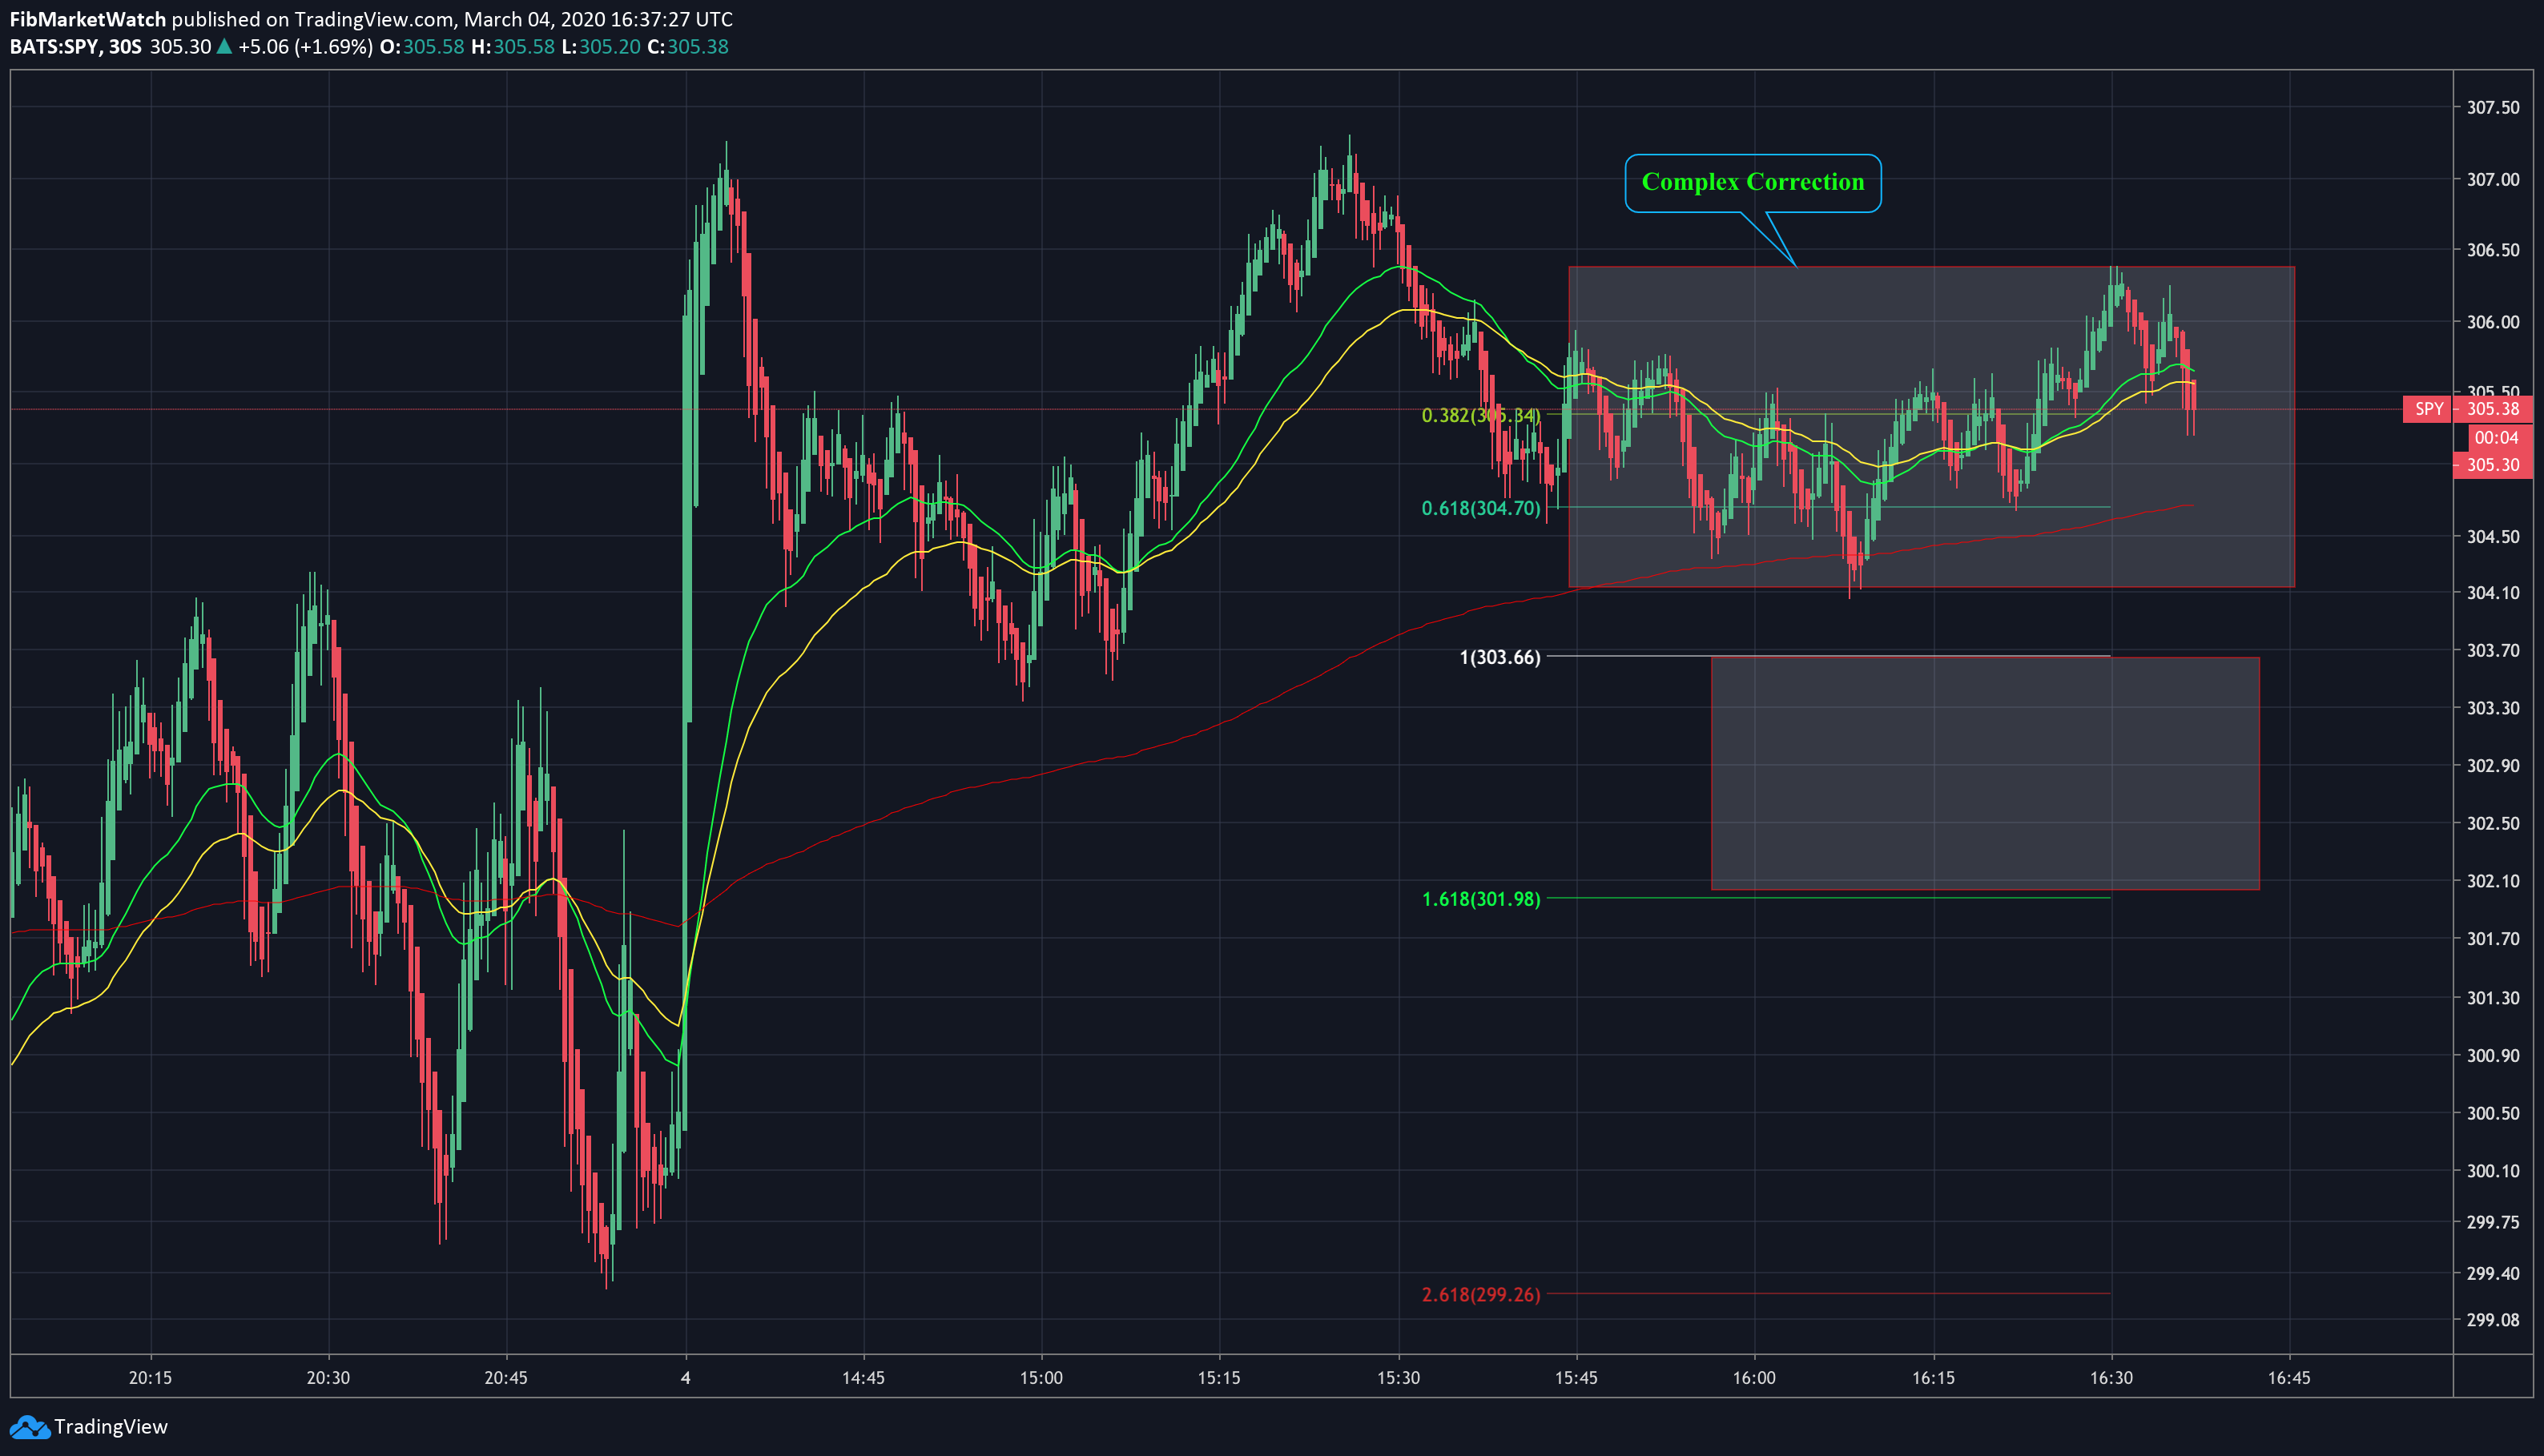This screenshot has width=2544, height=1456.
Task: Click the 301.30 price axis tick
Action: click(x=2493, y=998)
